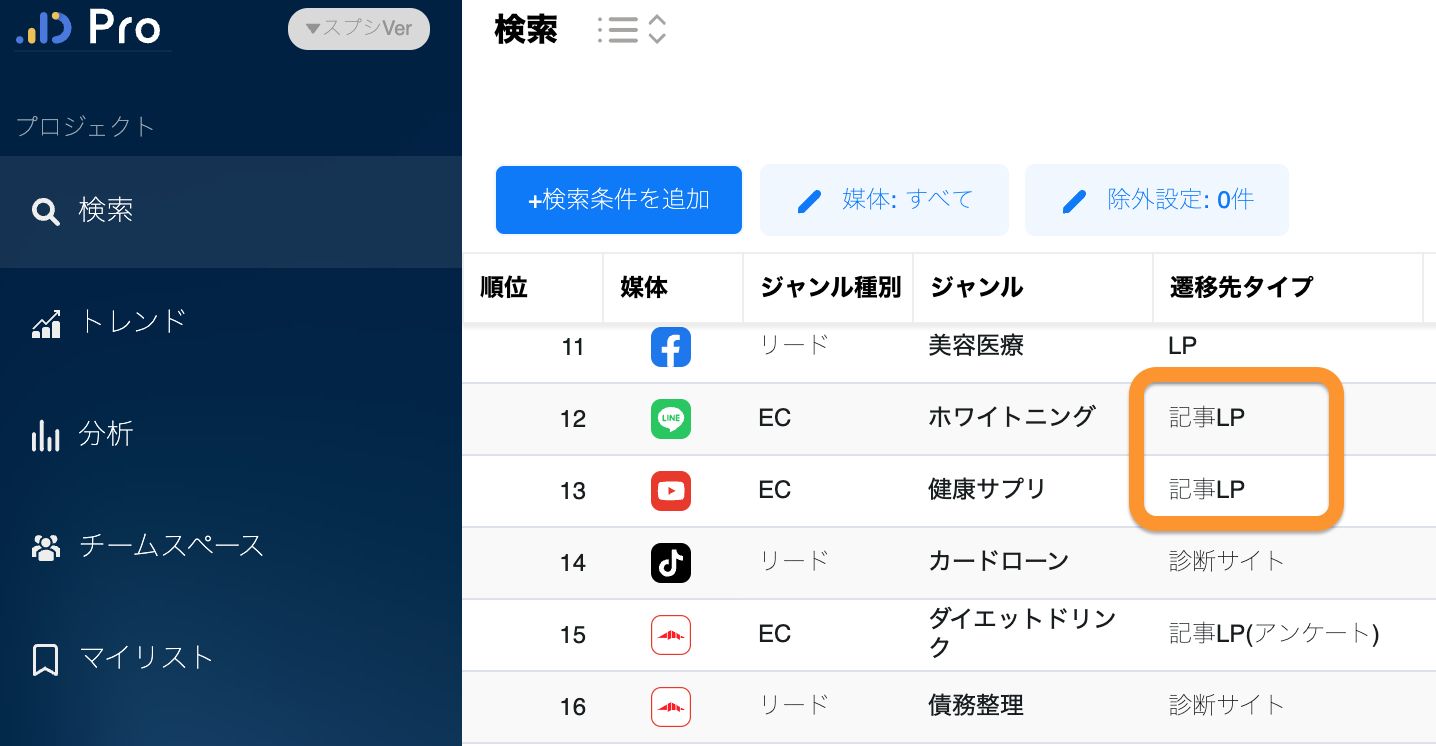Viewport: 1436px width, 746px height.
Task: Click the +検索条件を追加 button
Action: point(619,200)
